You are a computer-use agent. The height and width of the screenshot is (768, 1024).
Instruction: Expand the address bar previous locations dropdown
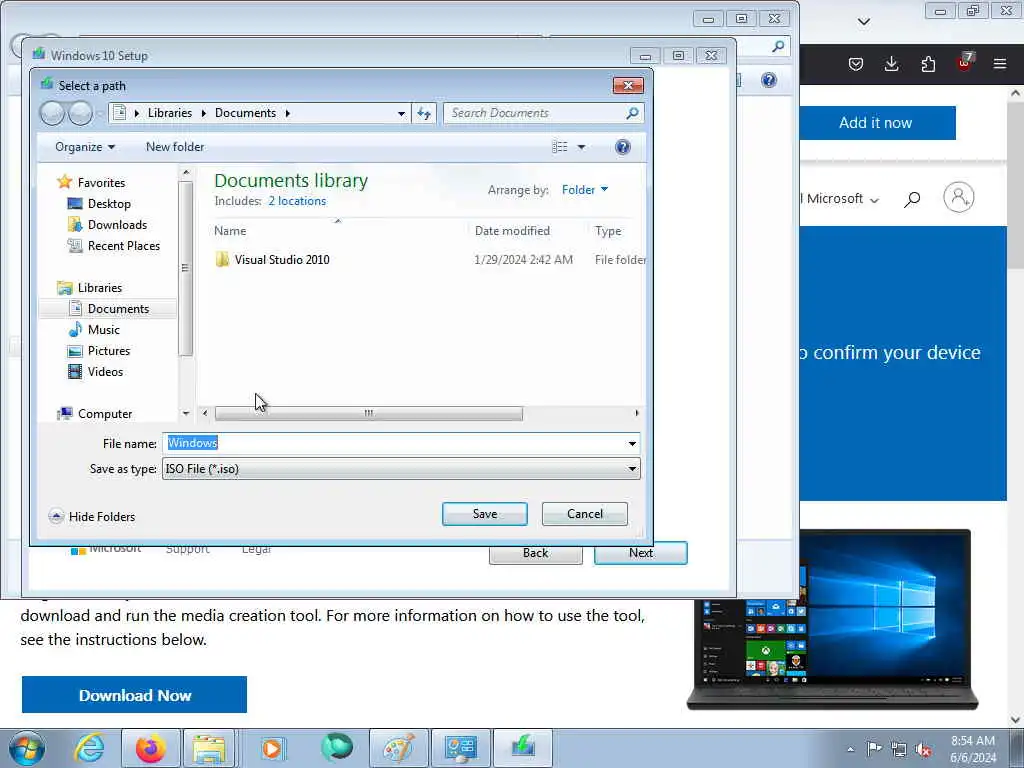coord(401,114)
